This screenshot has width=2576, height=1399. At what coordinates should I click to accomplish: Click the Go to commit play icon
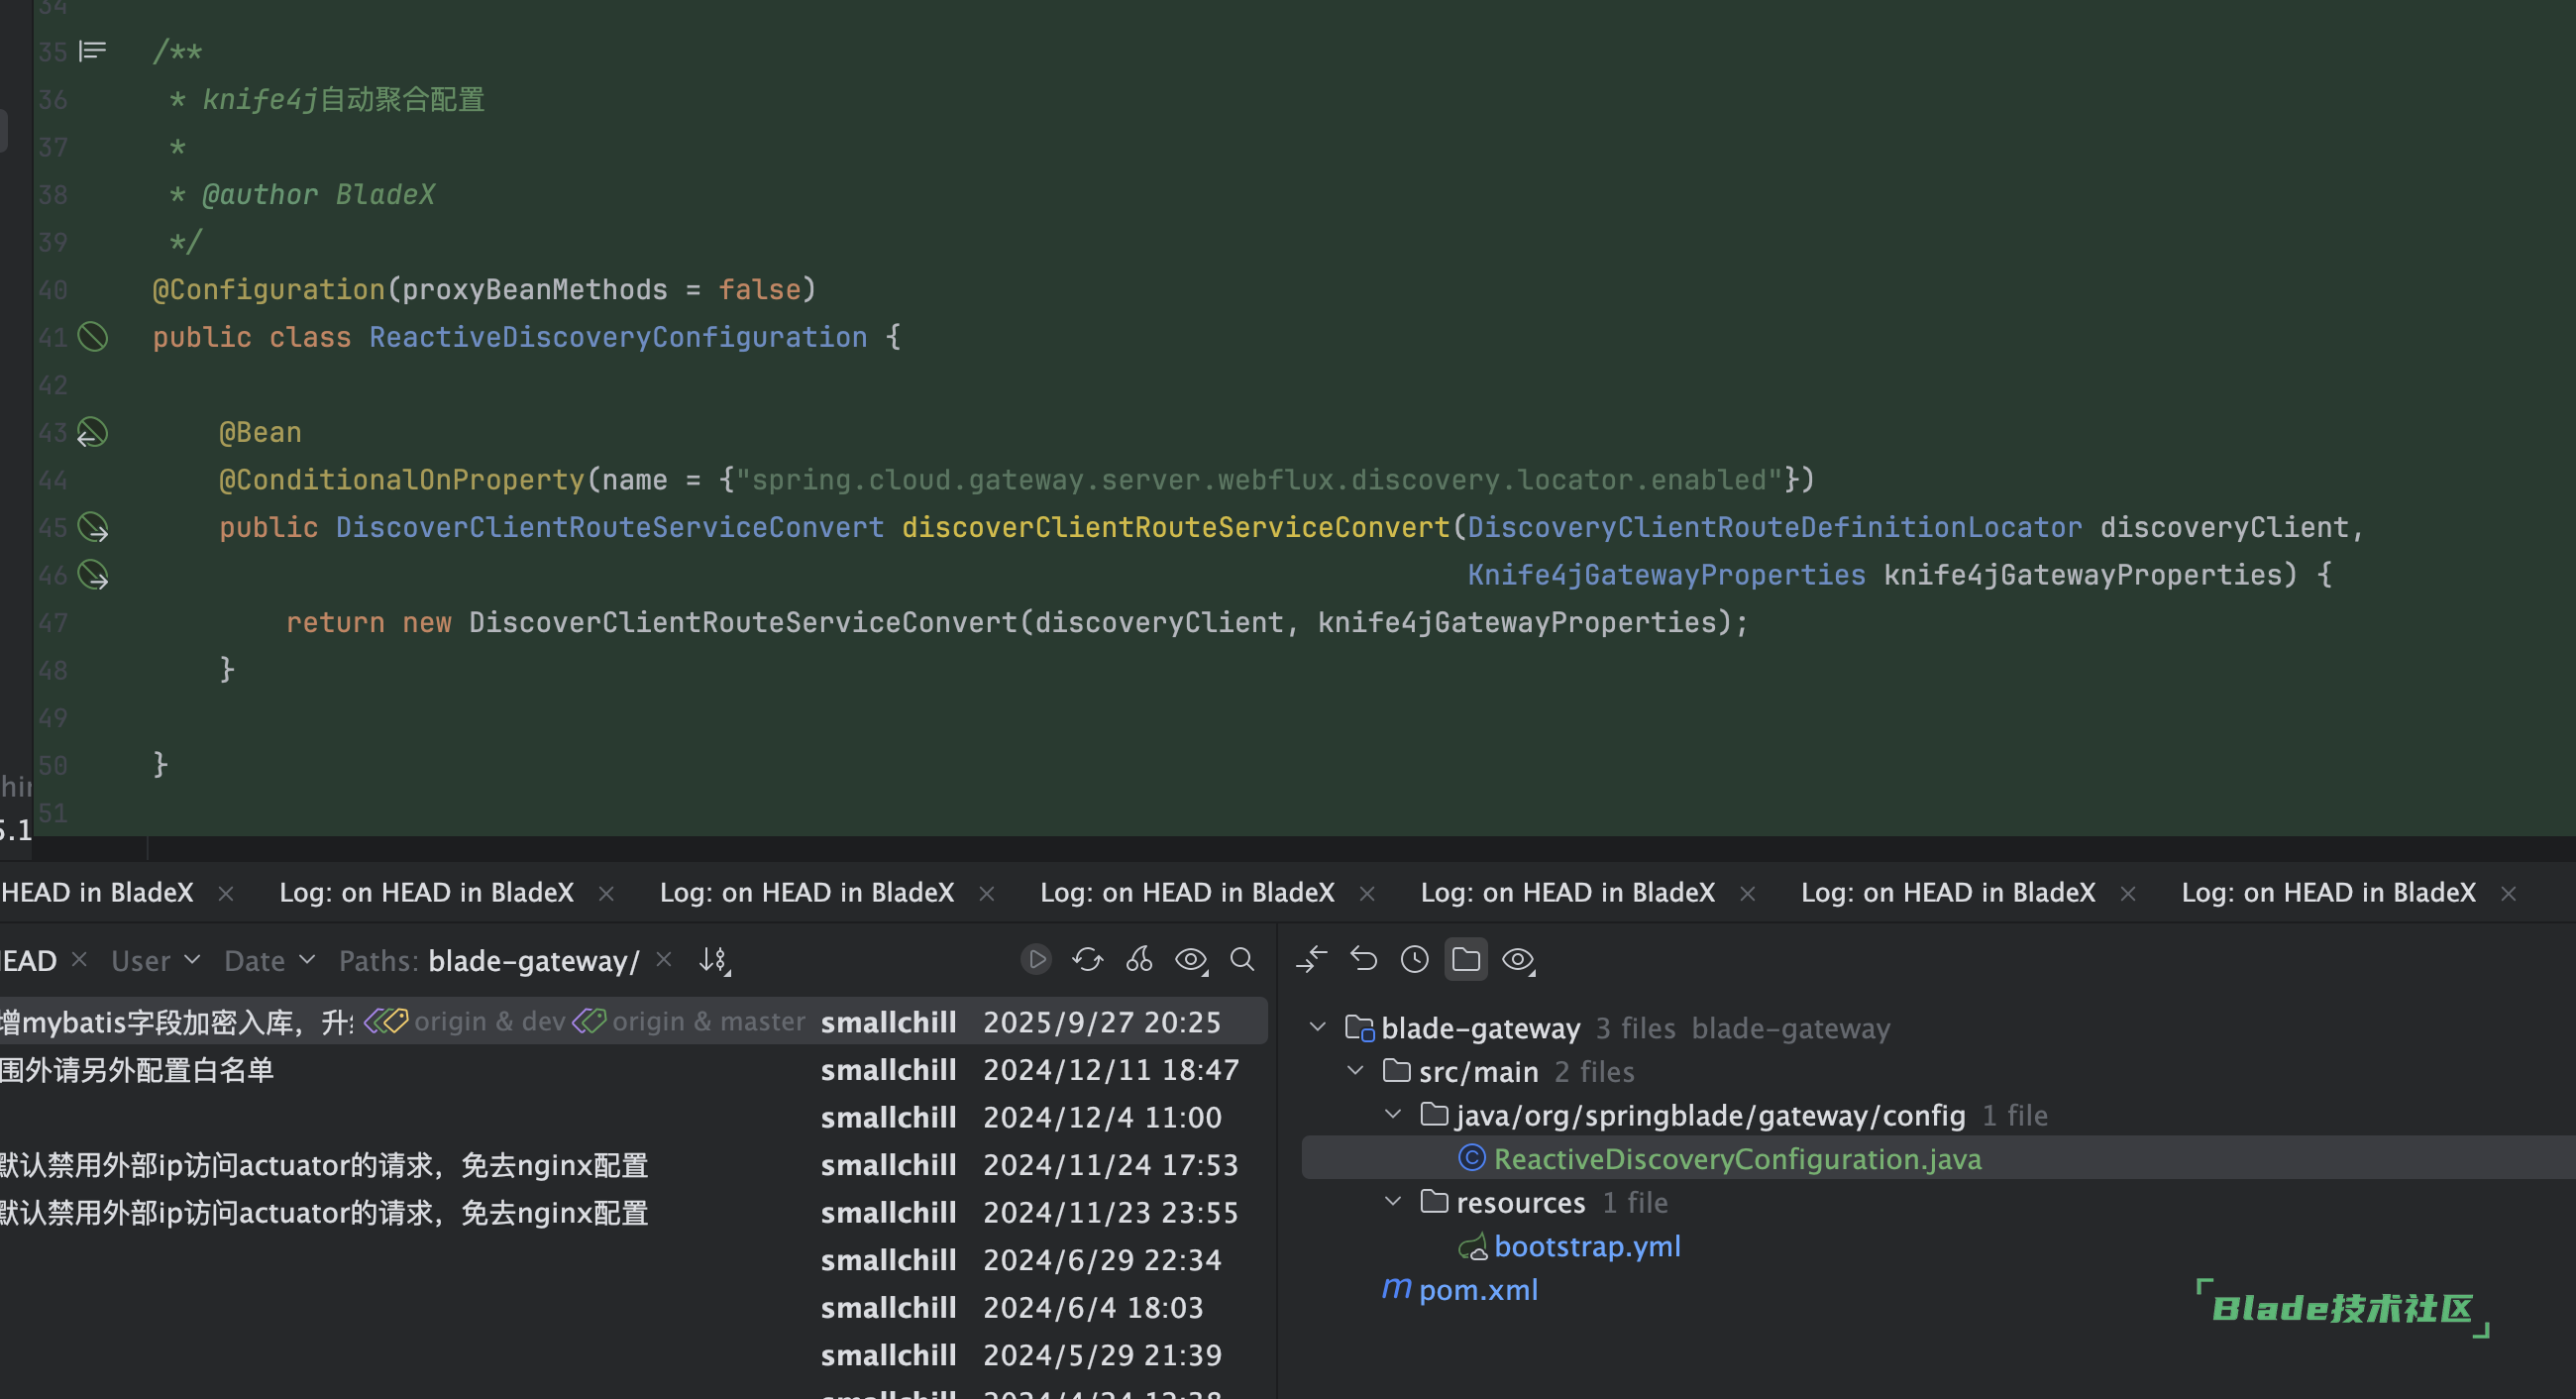click(x=1036, y=960)
